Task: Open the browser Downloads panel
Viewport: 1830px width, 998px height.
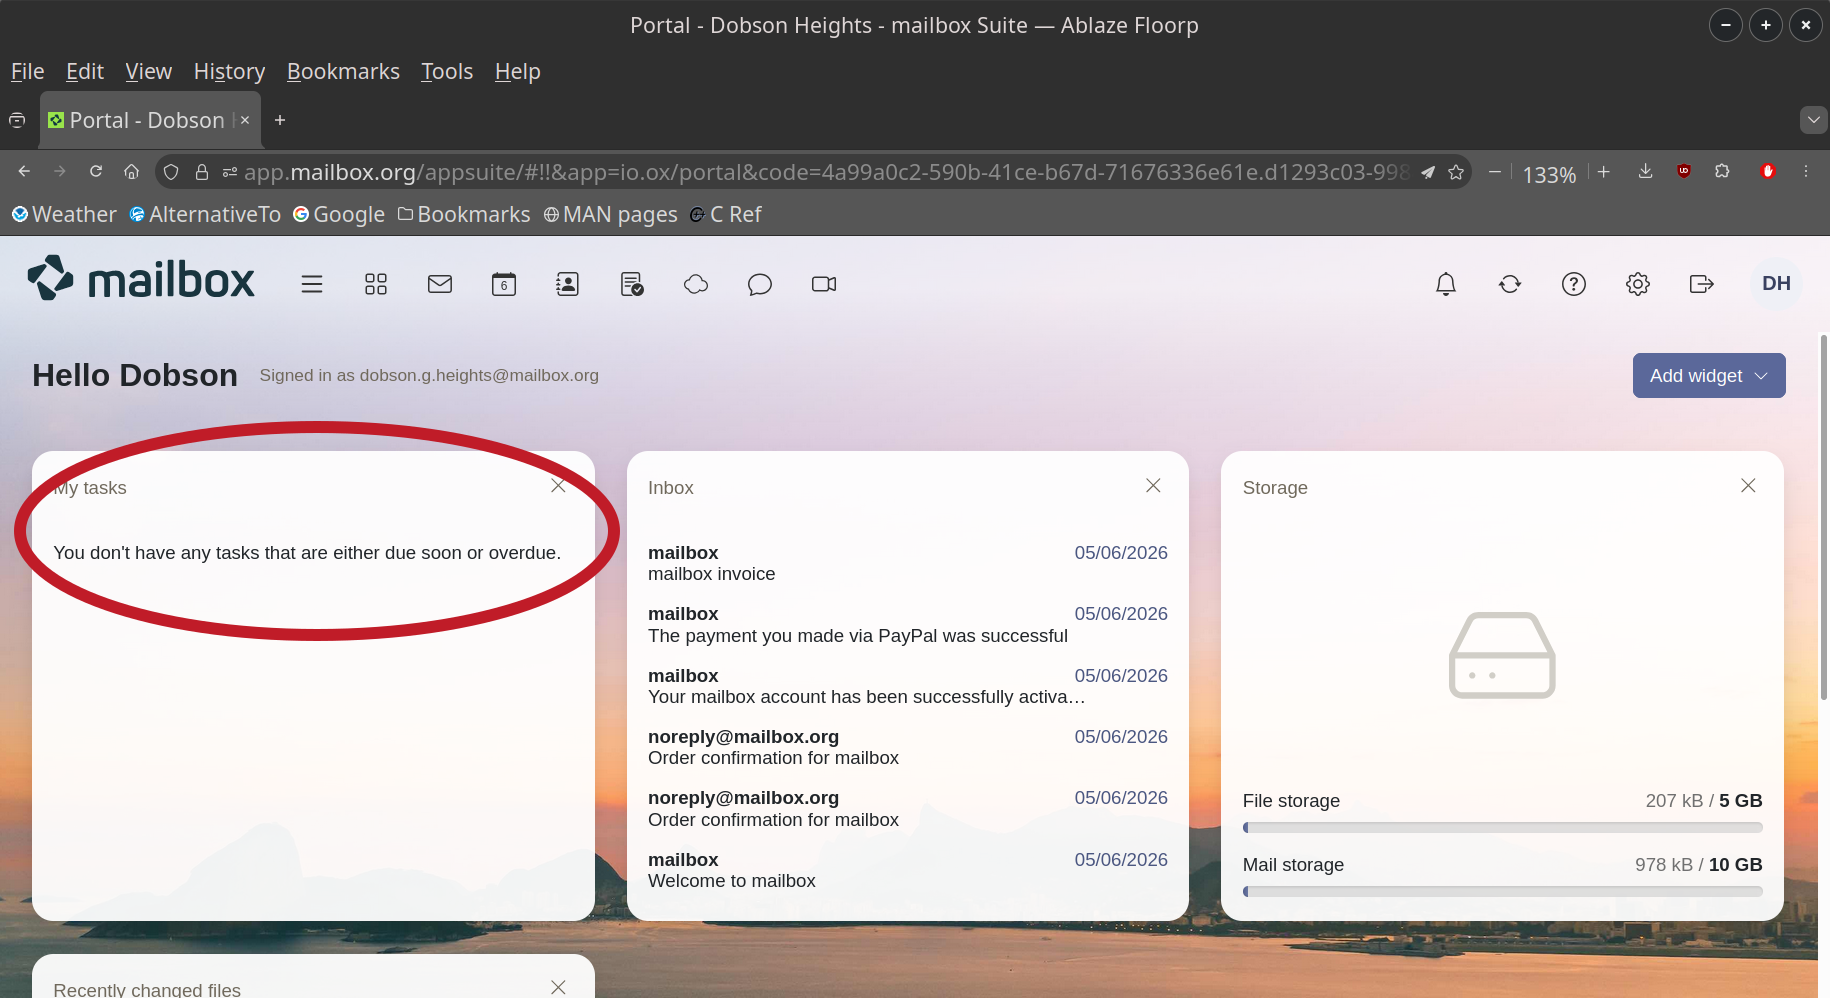Action: pos(1645,172)
